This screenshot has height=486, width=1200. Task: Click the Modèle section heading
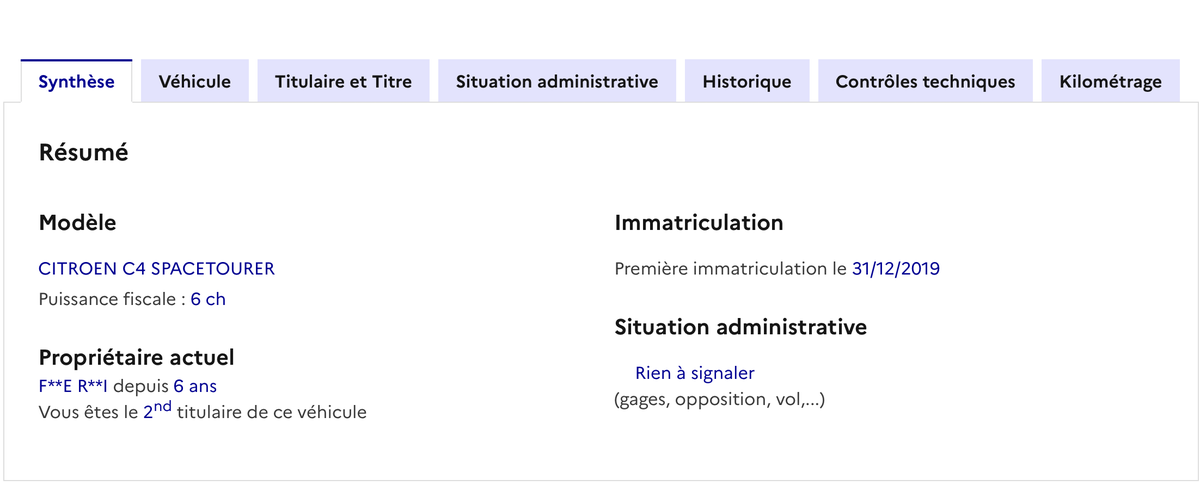[x=77, y=223]
